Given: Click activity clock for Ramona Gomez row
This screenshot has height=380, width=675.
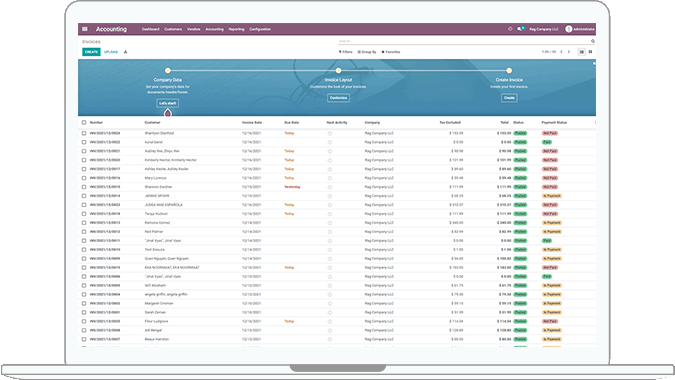Looking at the screenshot, I should click(x=330, y=223).
